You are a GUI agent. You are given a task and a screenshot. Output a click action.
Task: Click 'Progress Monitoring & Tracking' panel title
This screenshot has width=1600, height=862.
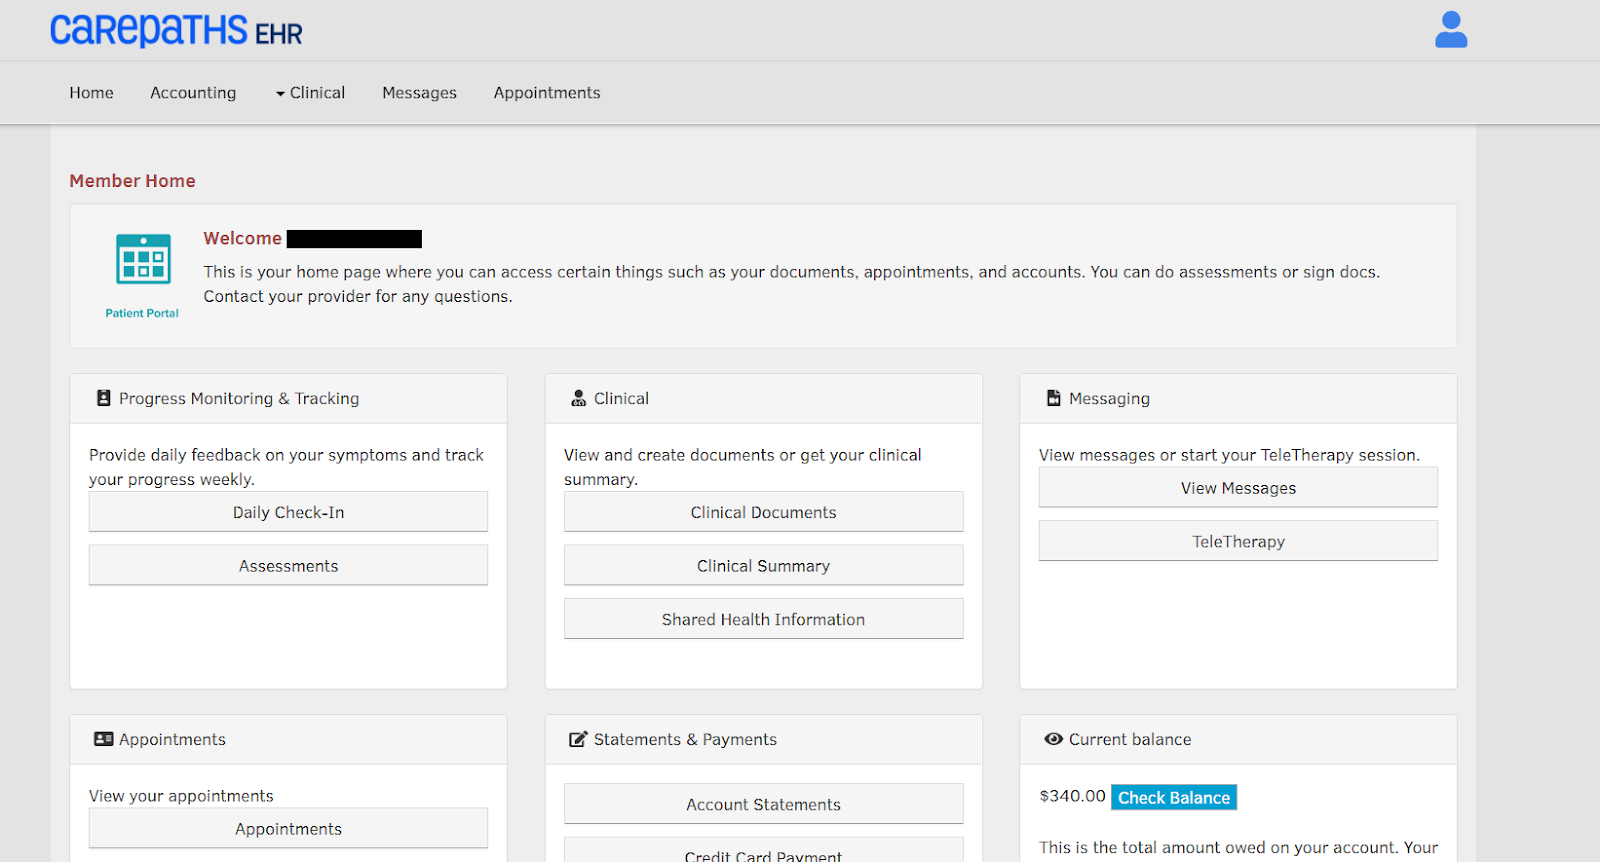tap(239, 398)
